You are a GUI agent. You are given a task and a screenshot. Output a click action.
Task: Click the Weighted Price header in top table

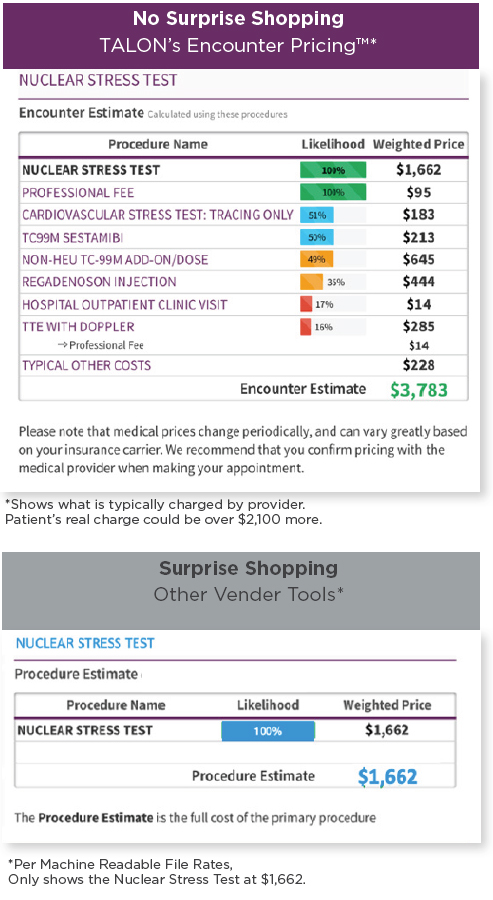click(x=418, y=144)
